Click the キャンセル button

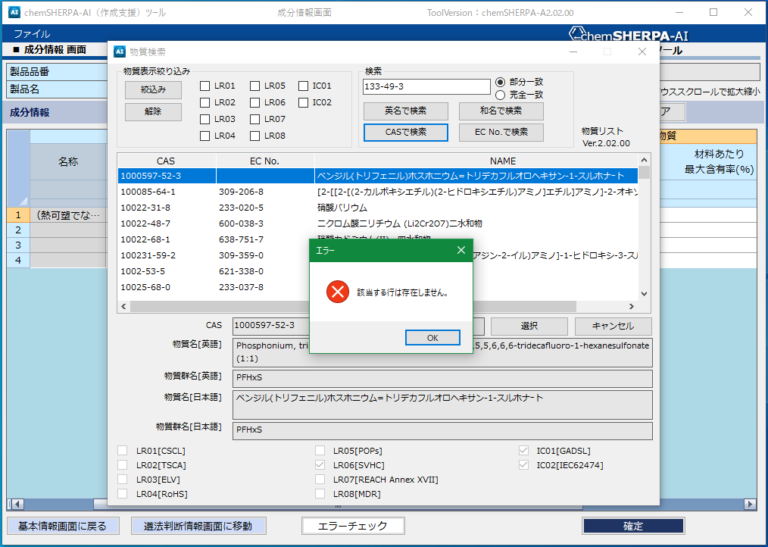click(613, 326)
